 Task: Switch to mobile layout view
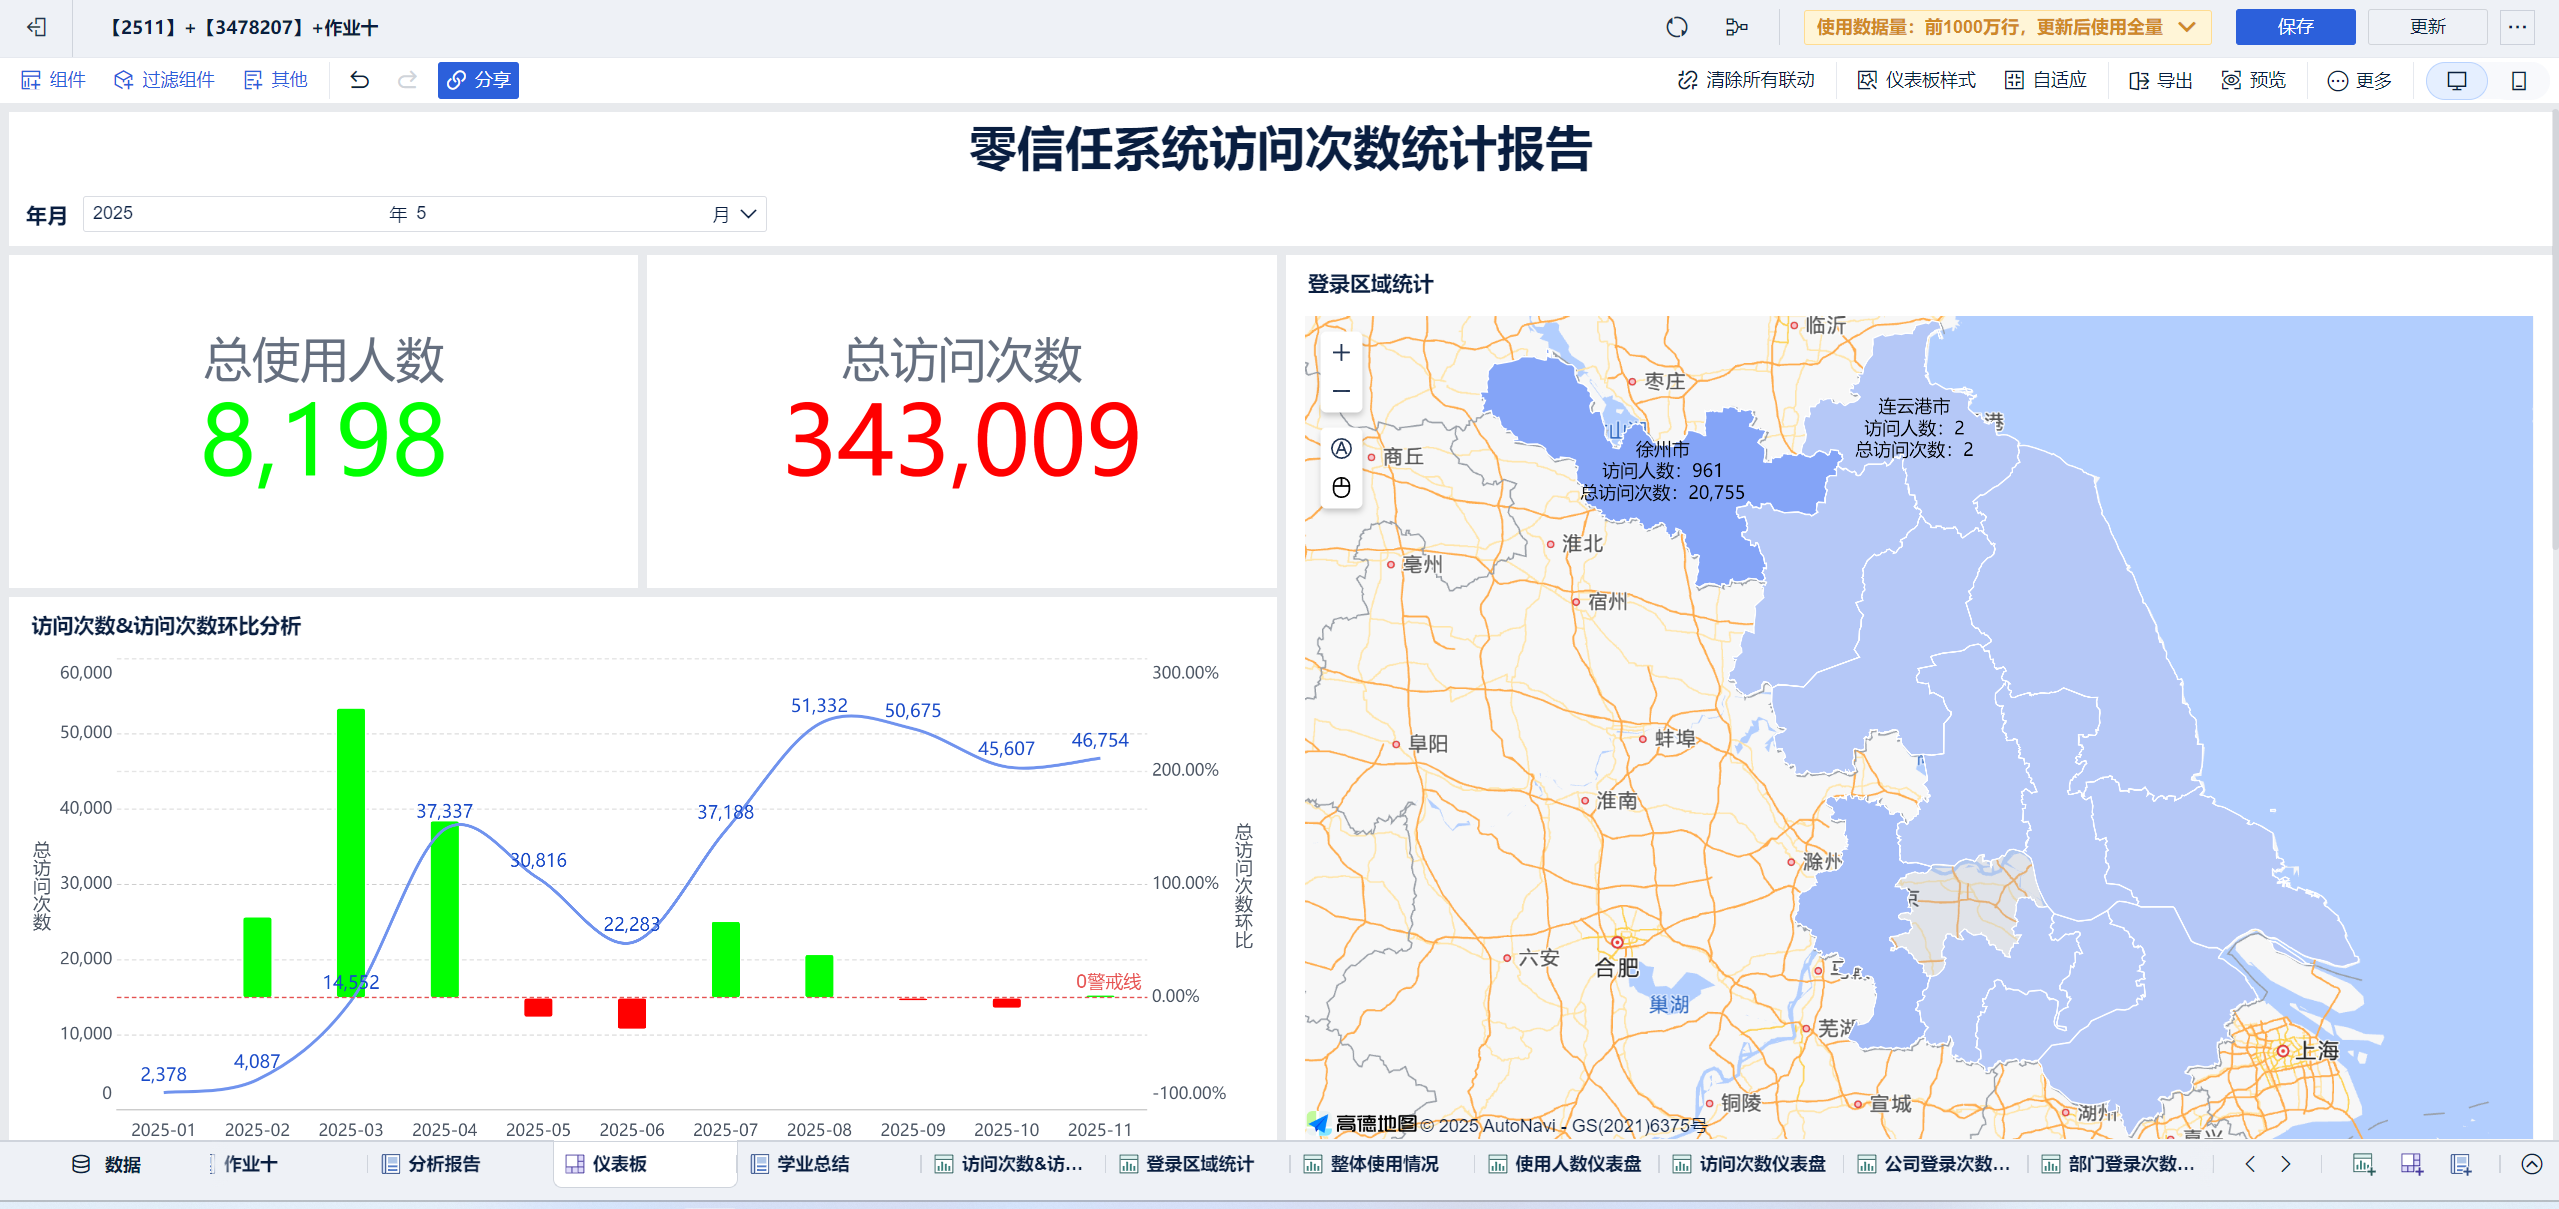click(2518, 80)
